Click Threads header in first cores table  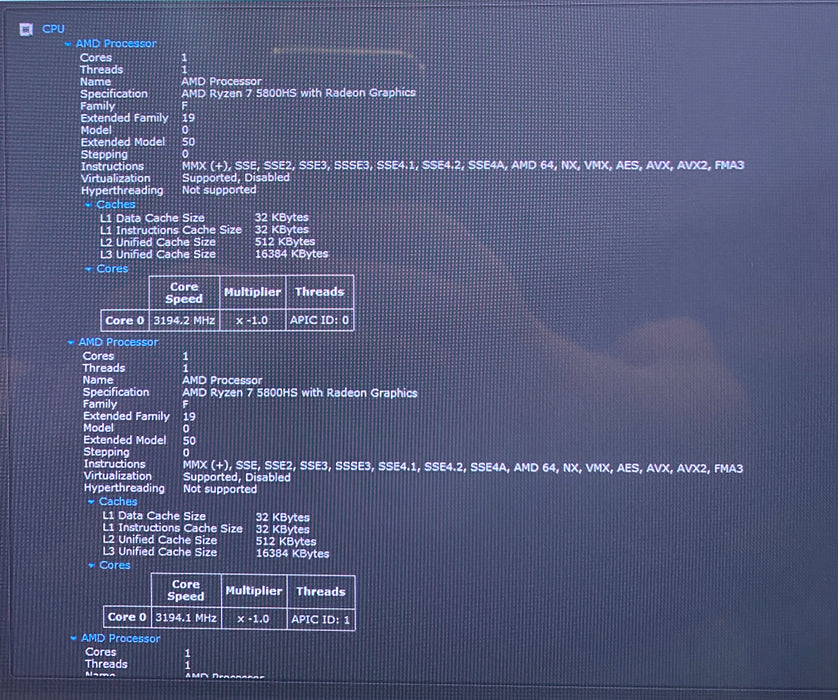[x=320, y=292]
